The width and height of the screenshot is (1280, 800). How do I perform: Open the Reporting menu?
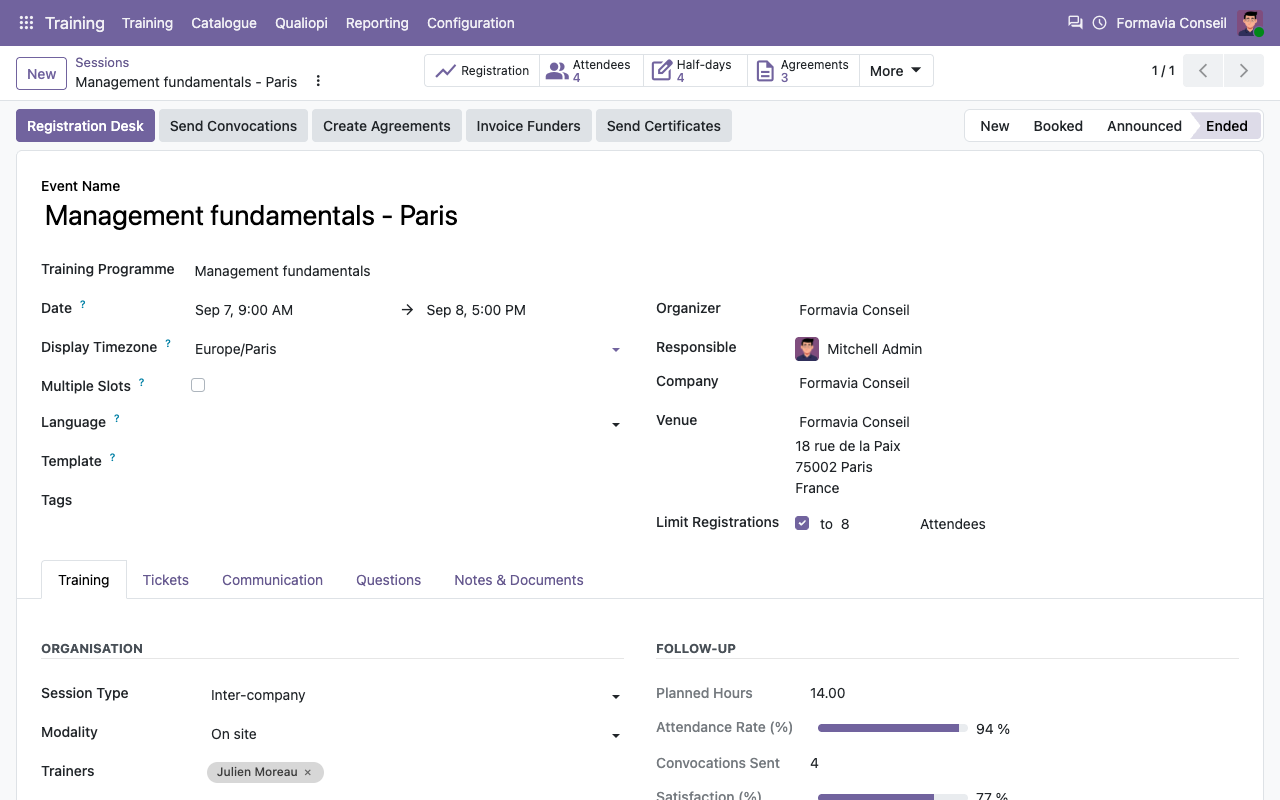tap(377, 23)
